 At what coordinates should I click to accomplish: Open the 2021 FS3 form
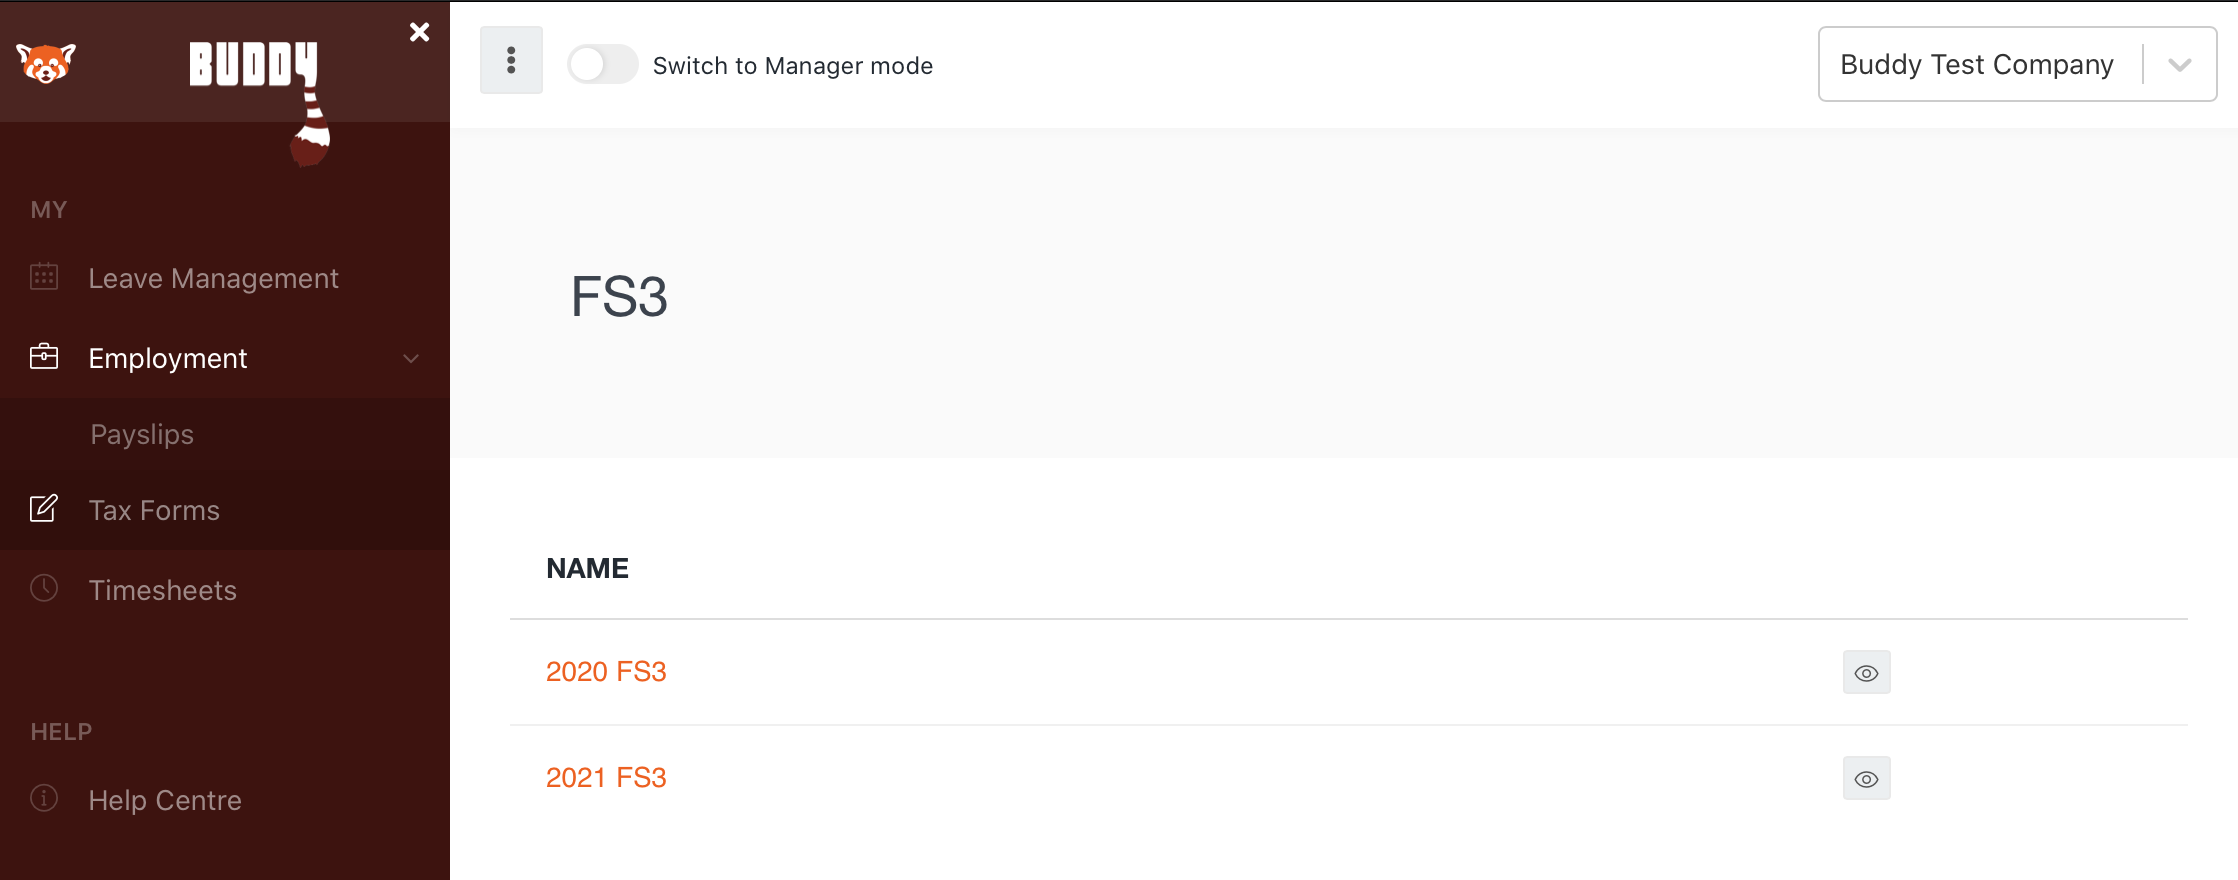coord(606,777)
